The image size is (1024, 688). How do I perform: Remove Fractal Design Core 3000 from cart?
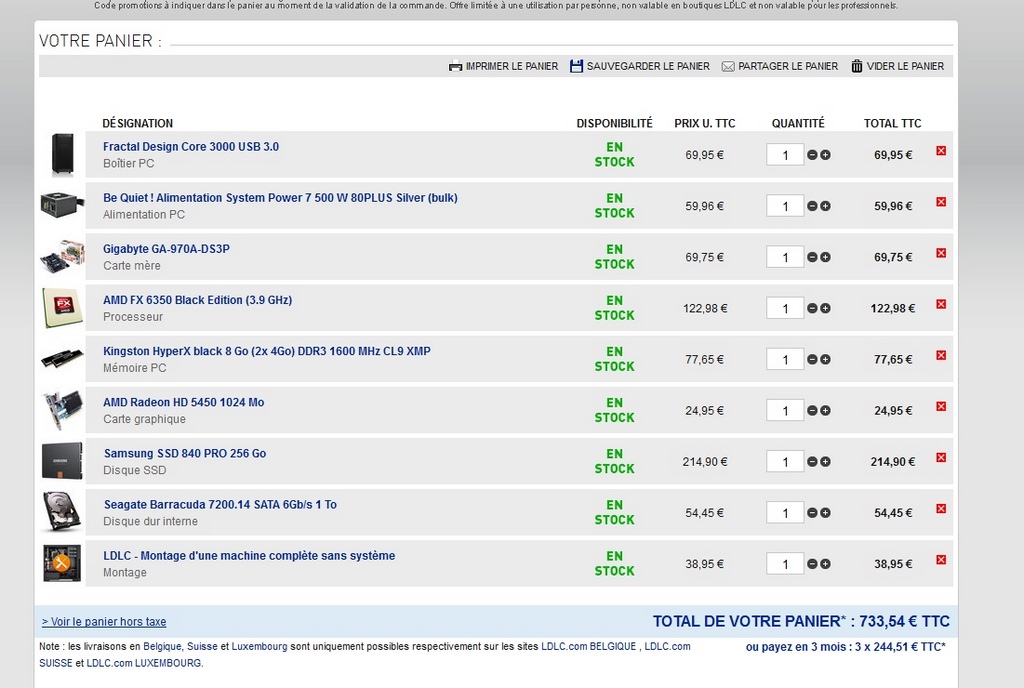941,151
